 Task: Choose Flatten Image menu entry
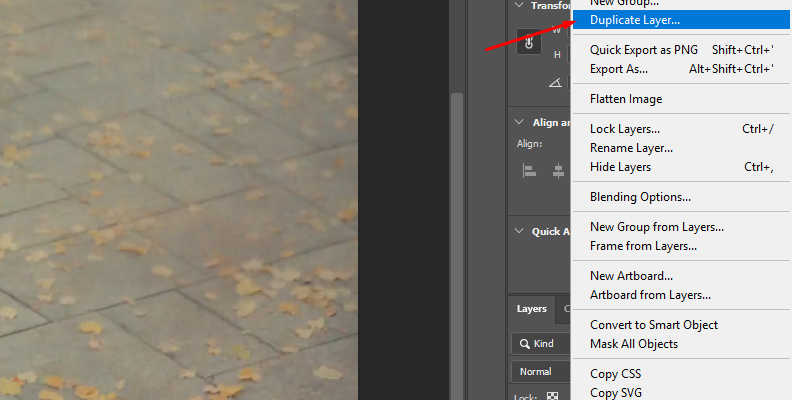pos(682,99)
